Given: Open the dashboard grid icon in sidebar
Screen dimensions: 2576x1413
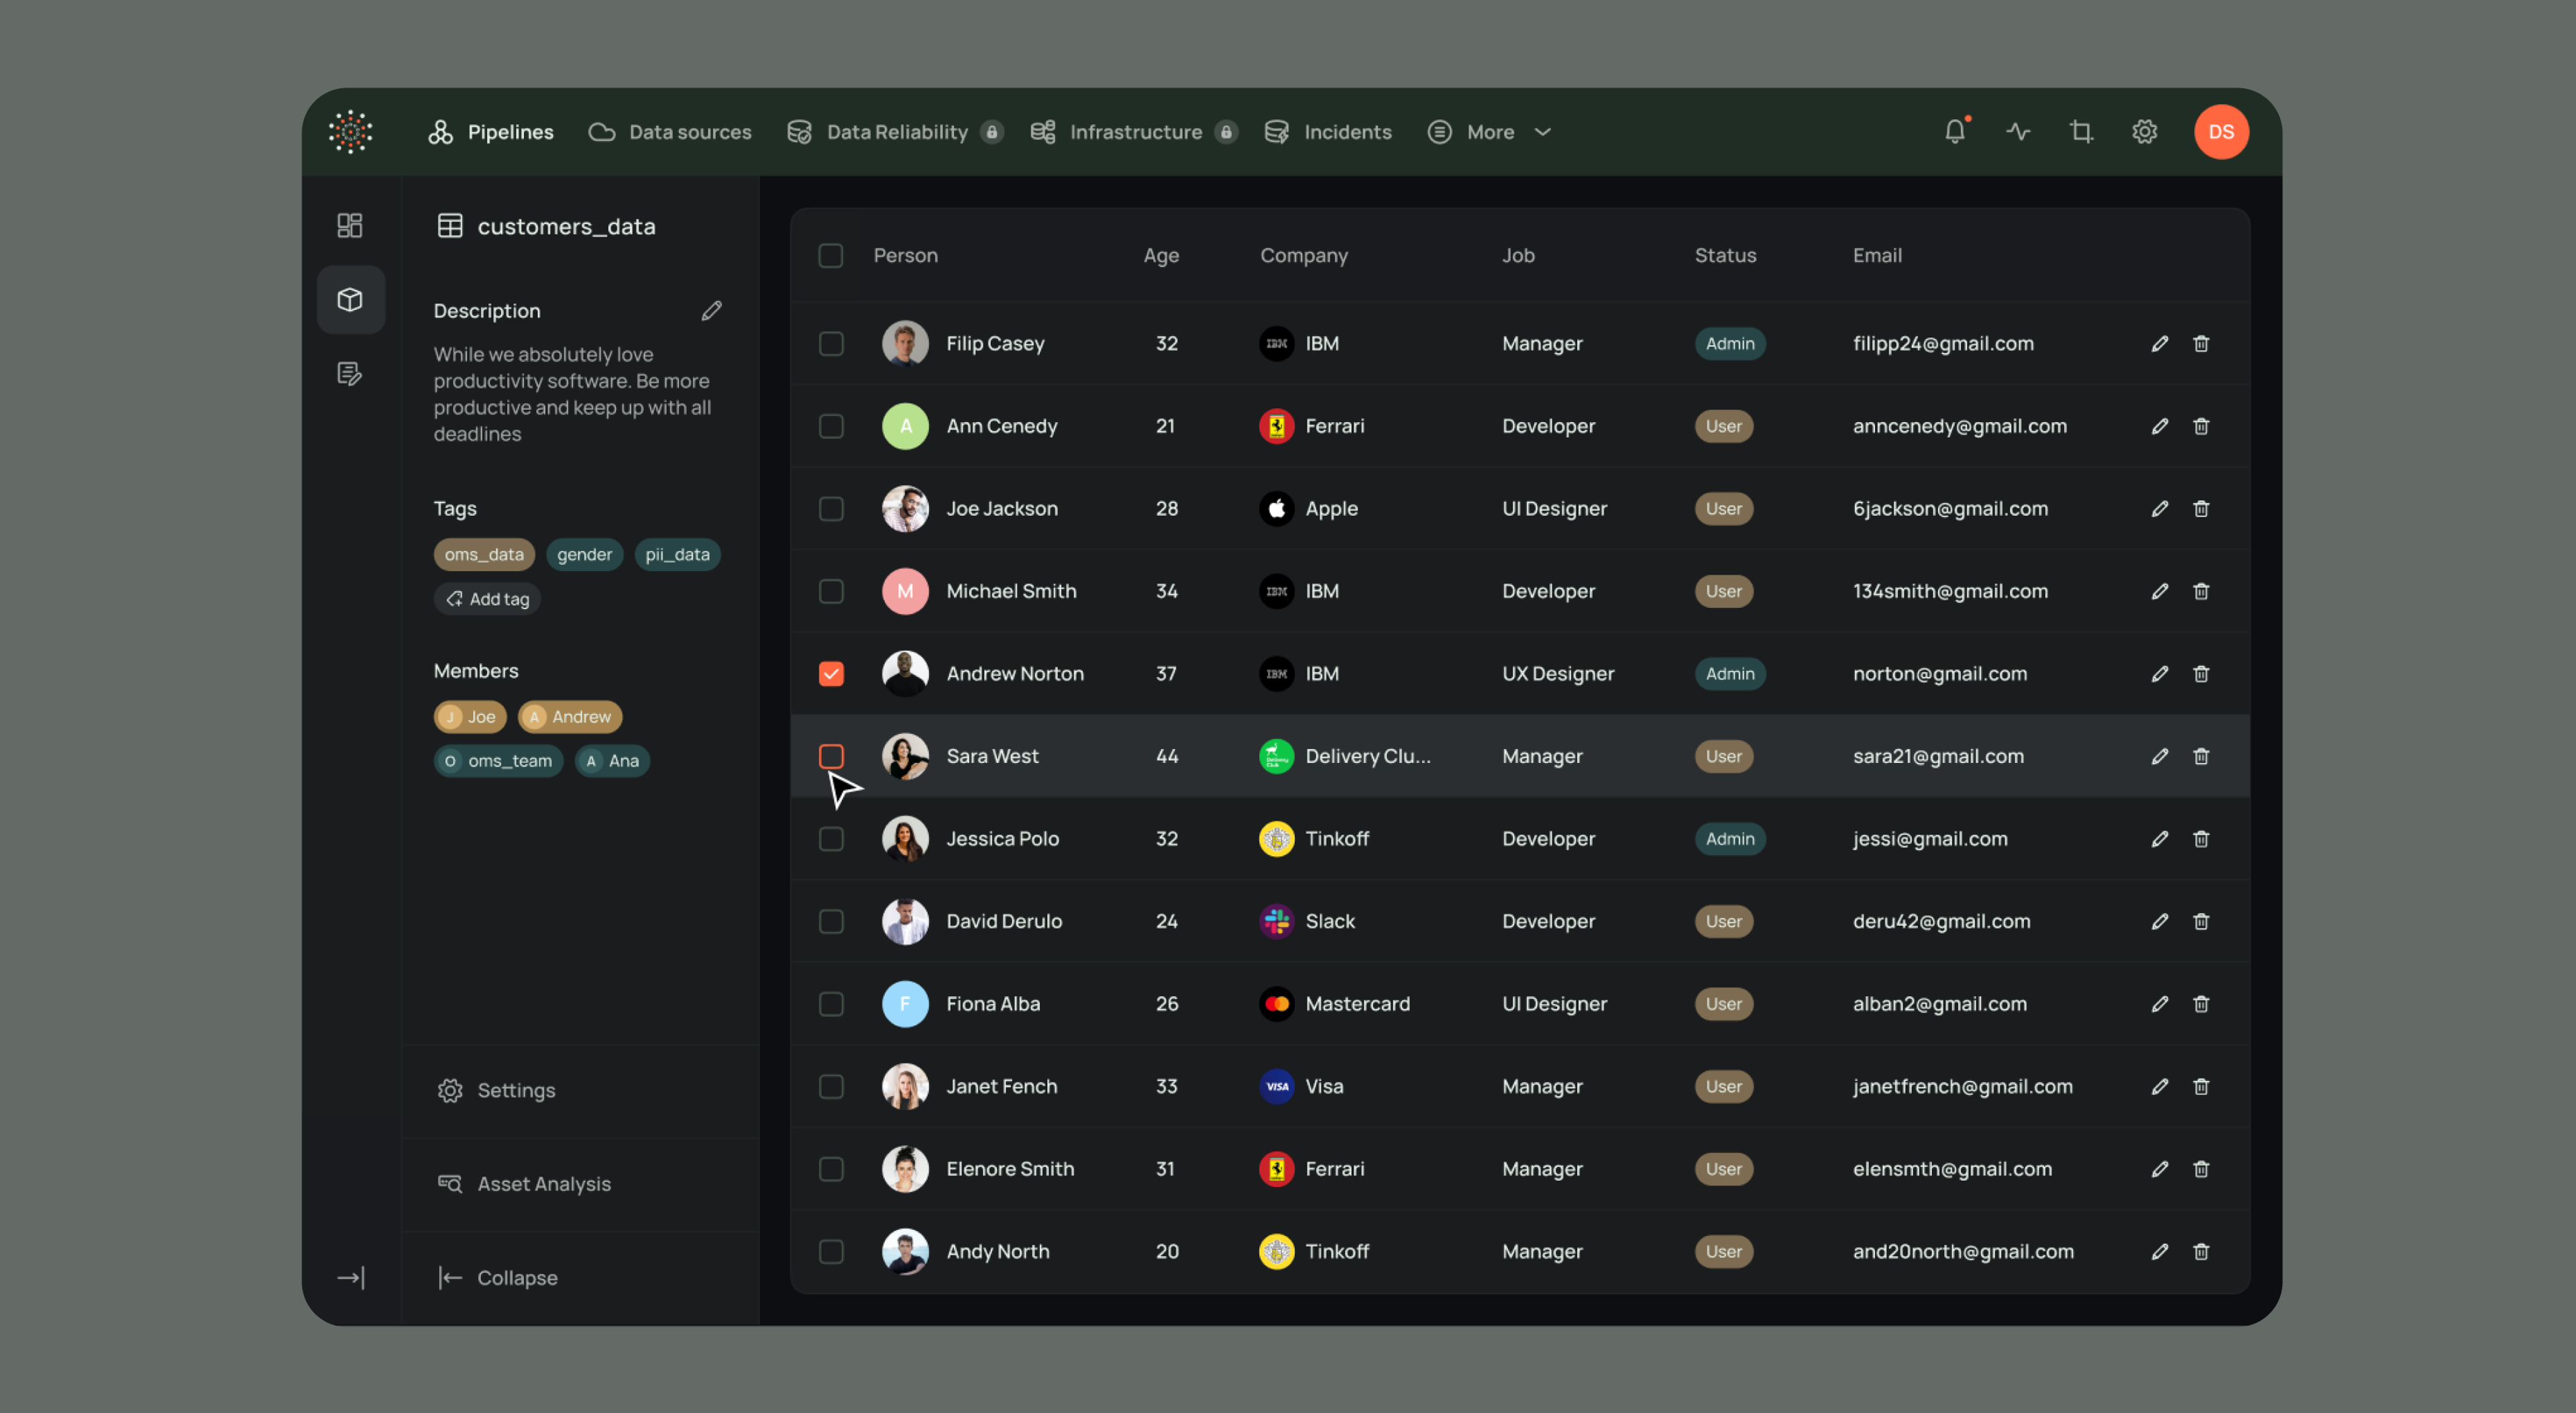Looking at the screenshot, I should pos(350,225).
